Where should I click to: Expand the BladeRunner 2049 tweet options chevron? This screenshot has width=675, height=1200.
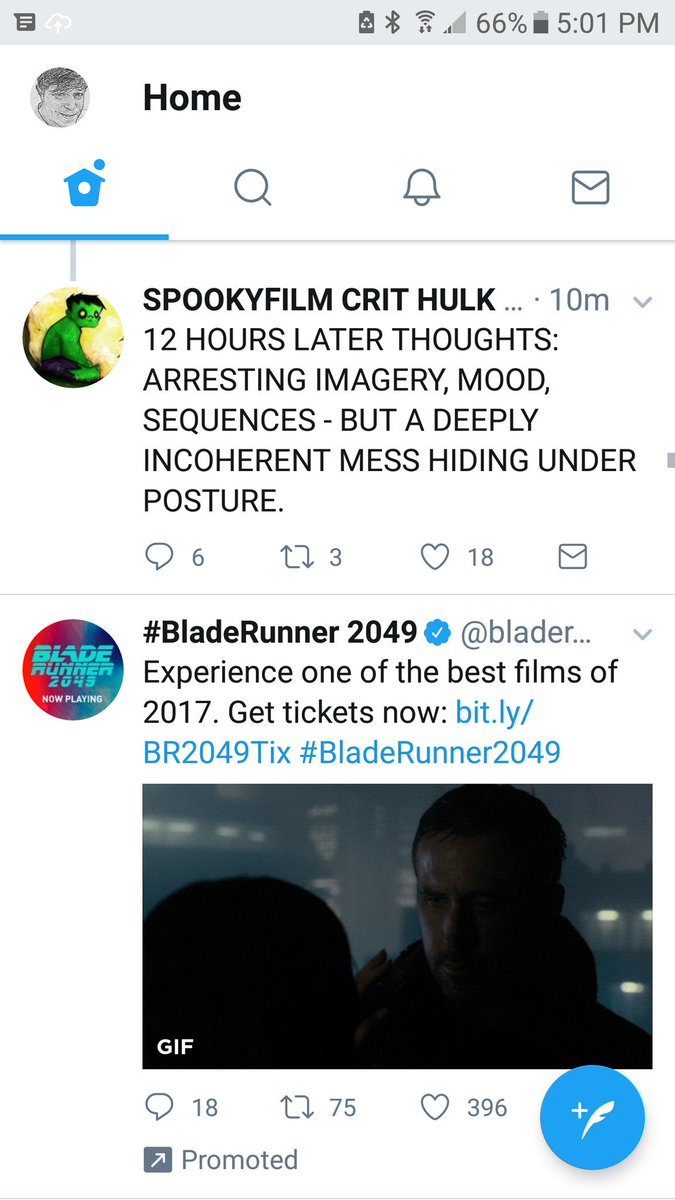click(x=643, y=634)
